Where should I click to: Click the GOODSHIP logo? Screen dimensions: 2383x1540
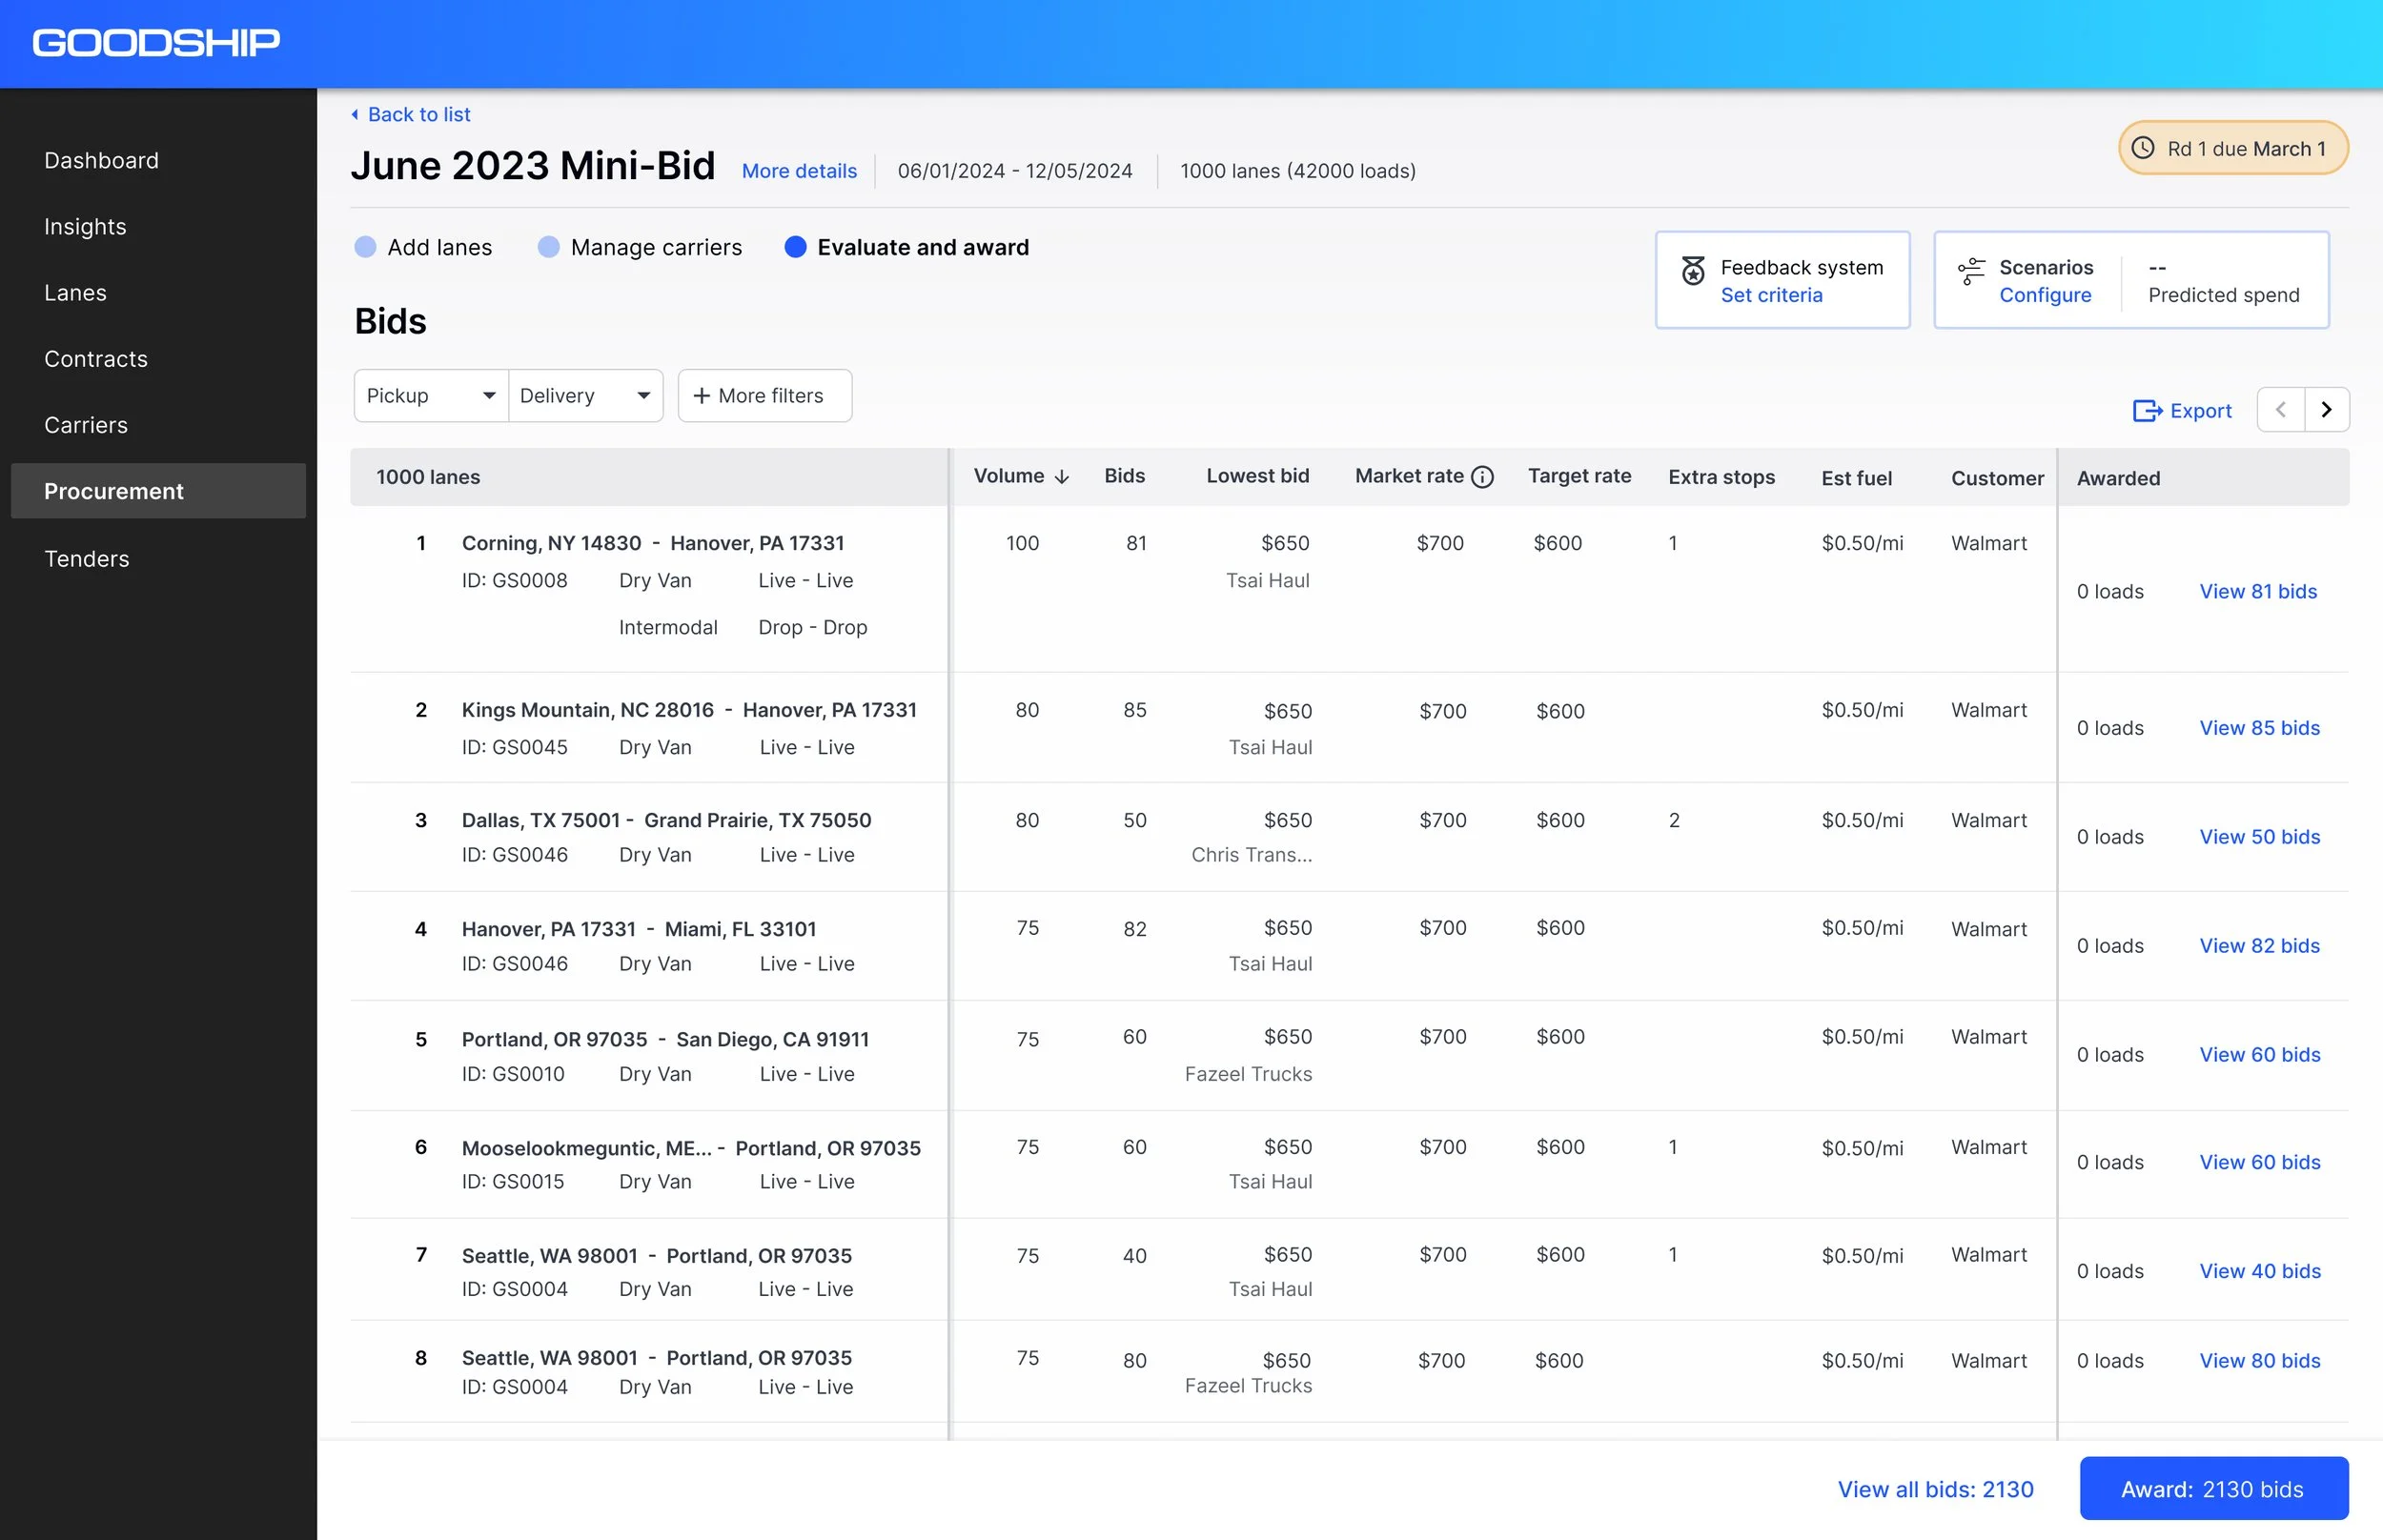click(x=156, y=42)
